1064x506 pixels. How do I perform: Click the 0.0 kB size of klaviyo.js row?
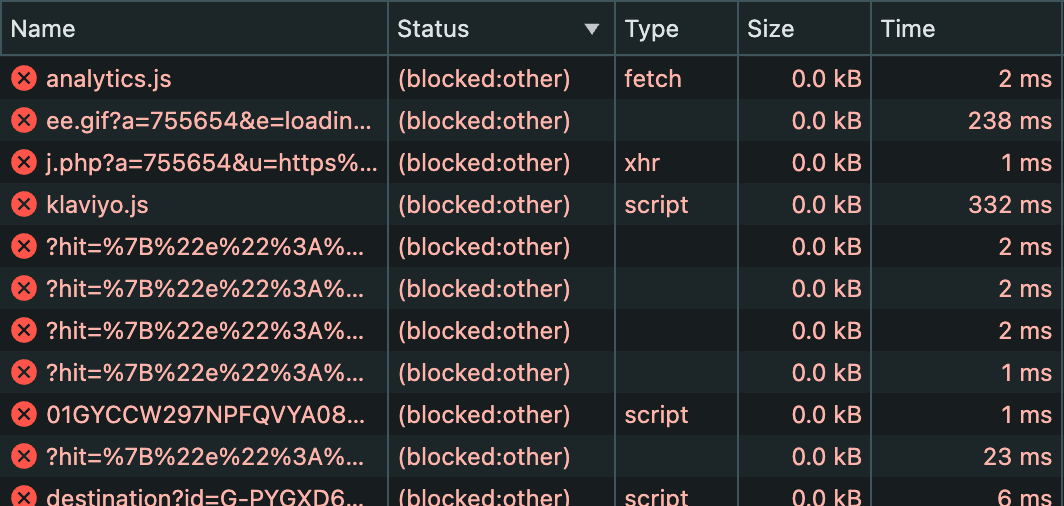[x=826, y=205]
